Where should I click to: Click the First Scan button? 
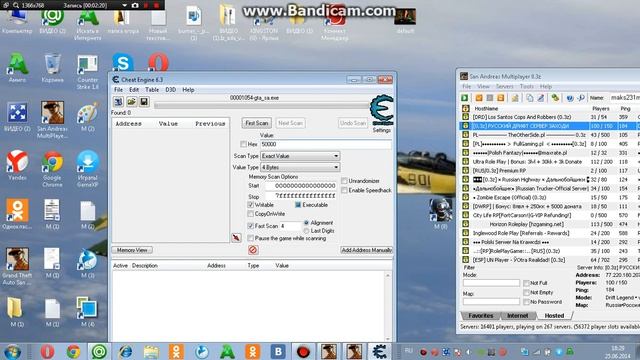256,123
